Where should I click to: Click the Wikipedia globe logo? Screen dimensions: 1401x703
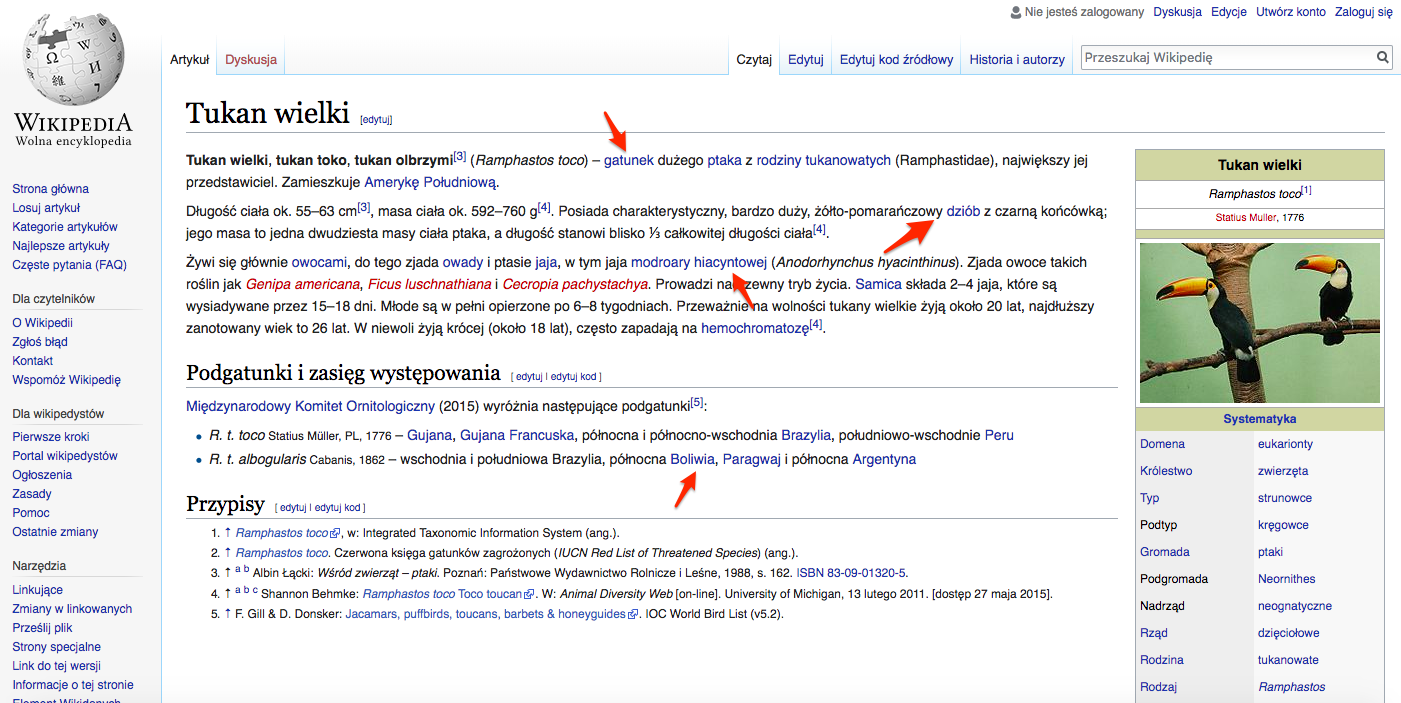pyautogui.click(x=73, y=61)
